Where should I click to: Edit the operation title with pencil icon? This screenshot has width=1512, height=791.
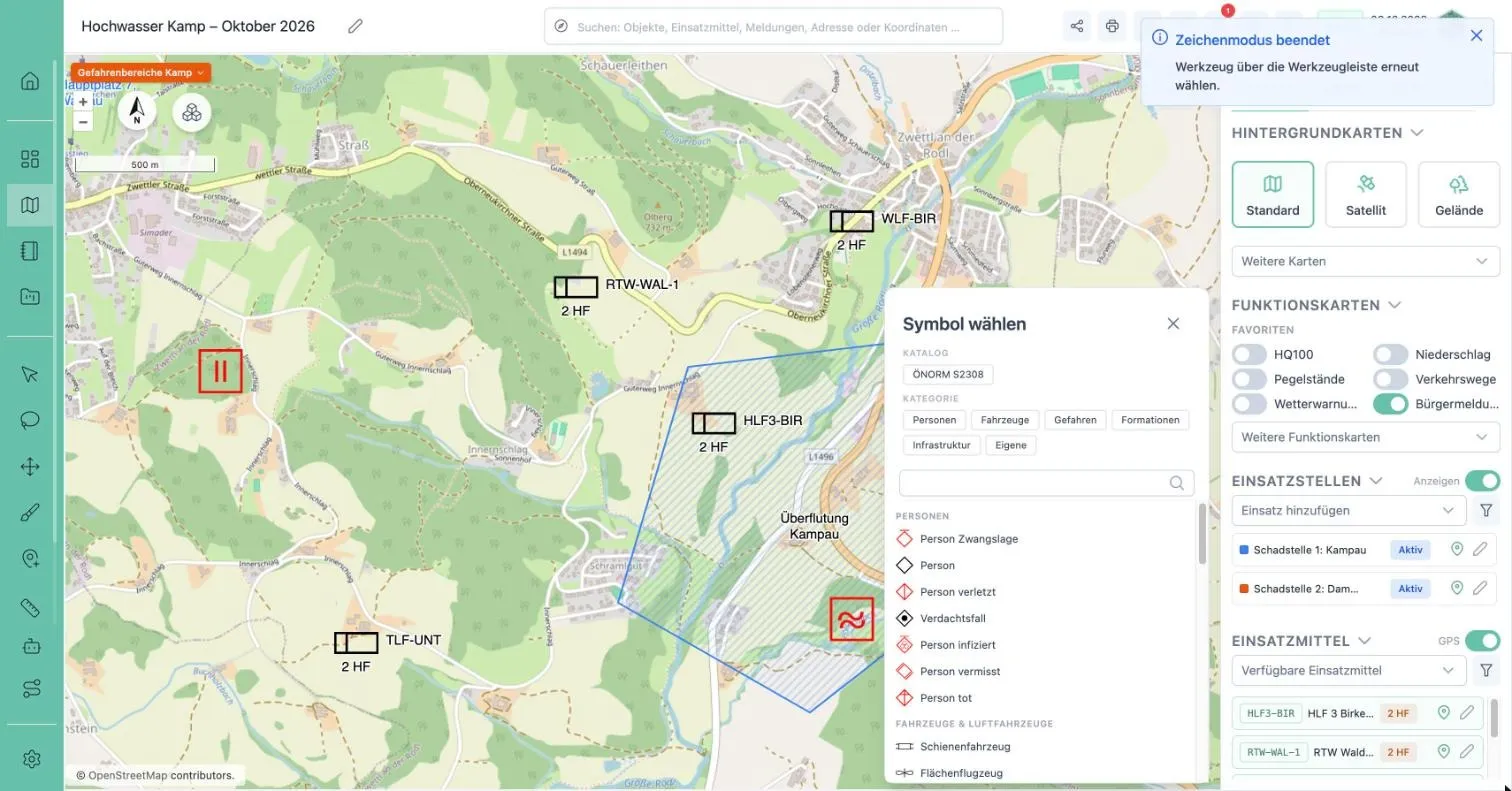pyautogui.click(x=355, y=26)
